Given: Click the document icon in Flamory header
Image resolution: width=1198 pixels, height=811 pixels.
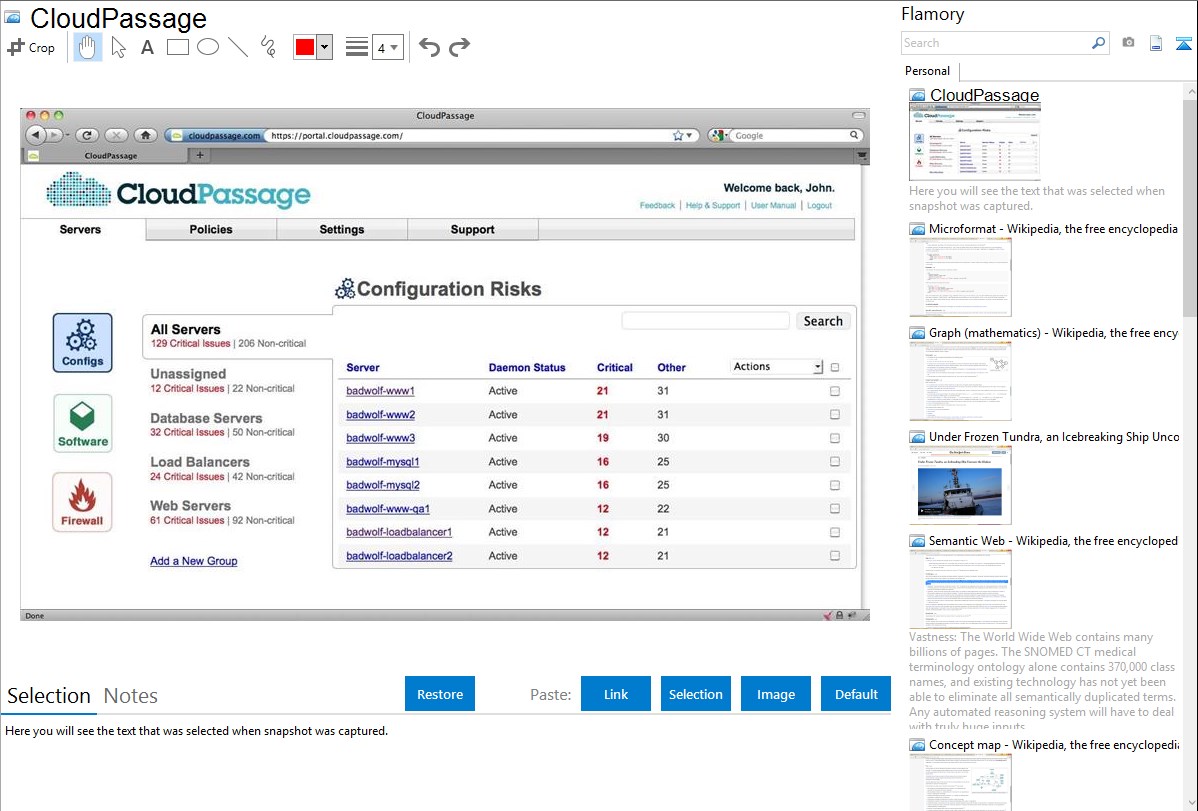Looking at the screenshot, I should [1156, 43].
